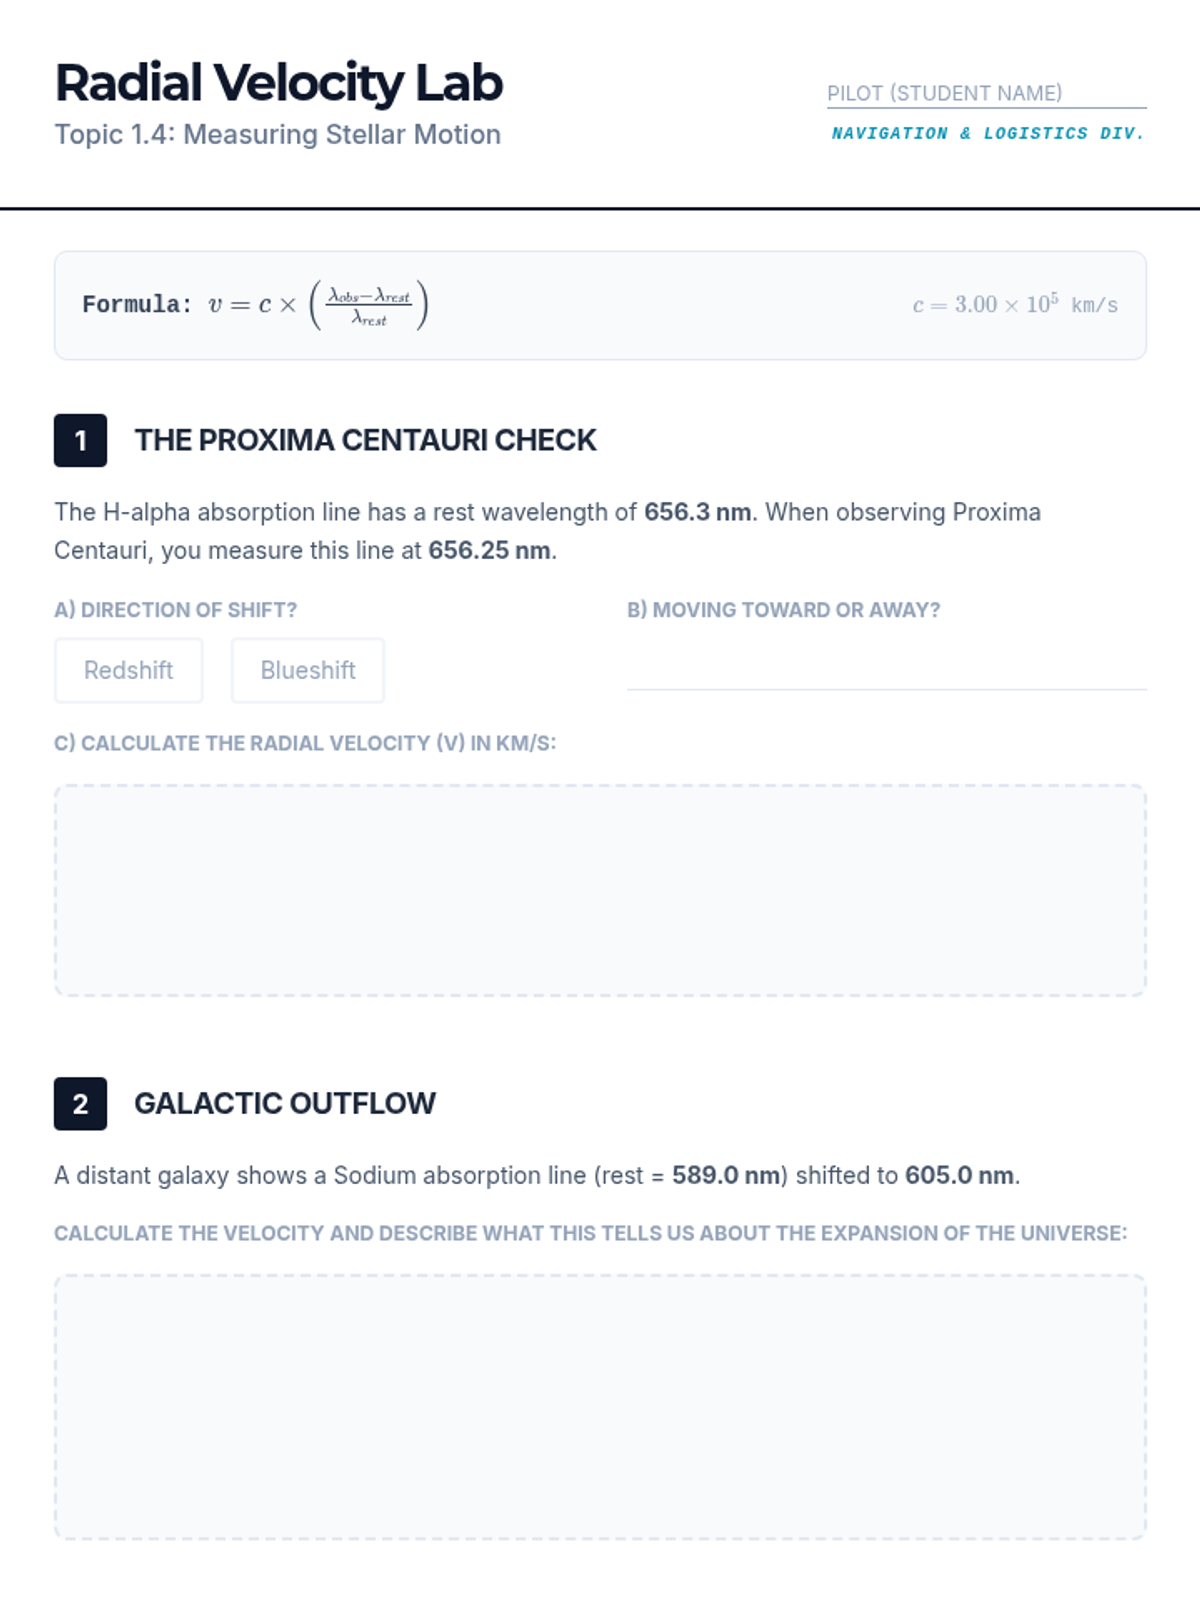Click the Direction of Shift question label
The image size is (1200, 1600).
[176, 610]
